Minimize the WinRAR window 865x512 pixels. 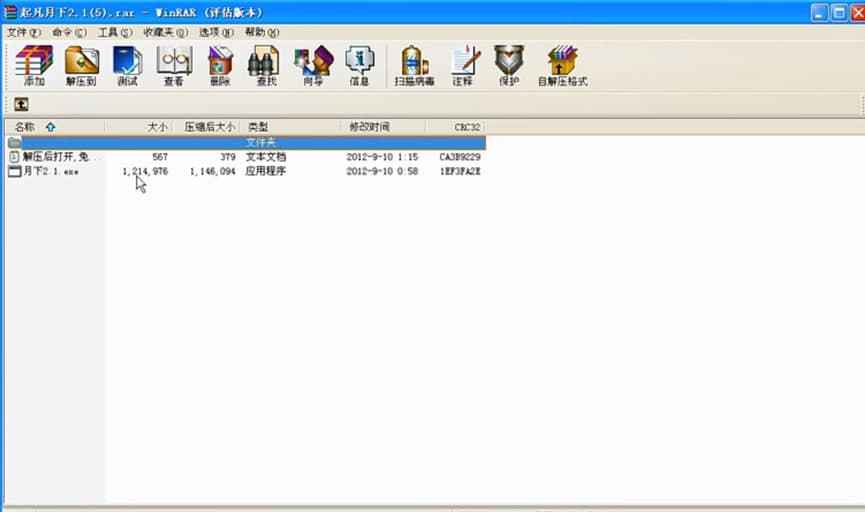pos(819,12)
